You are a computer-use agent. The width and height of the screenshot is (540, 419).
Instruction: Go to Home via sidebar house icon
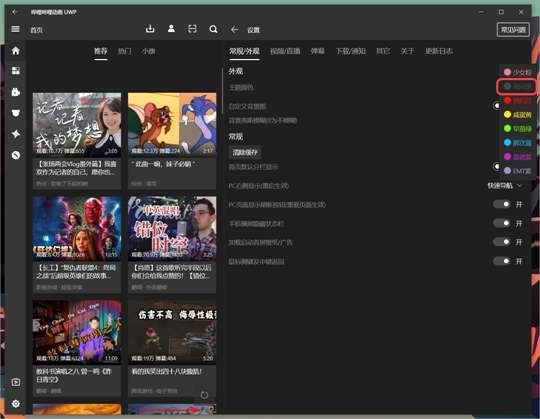(x=16, y=51)
